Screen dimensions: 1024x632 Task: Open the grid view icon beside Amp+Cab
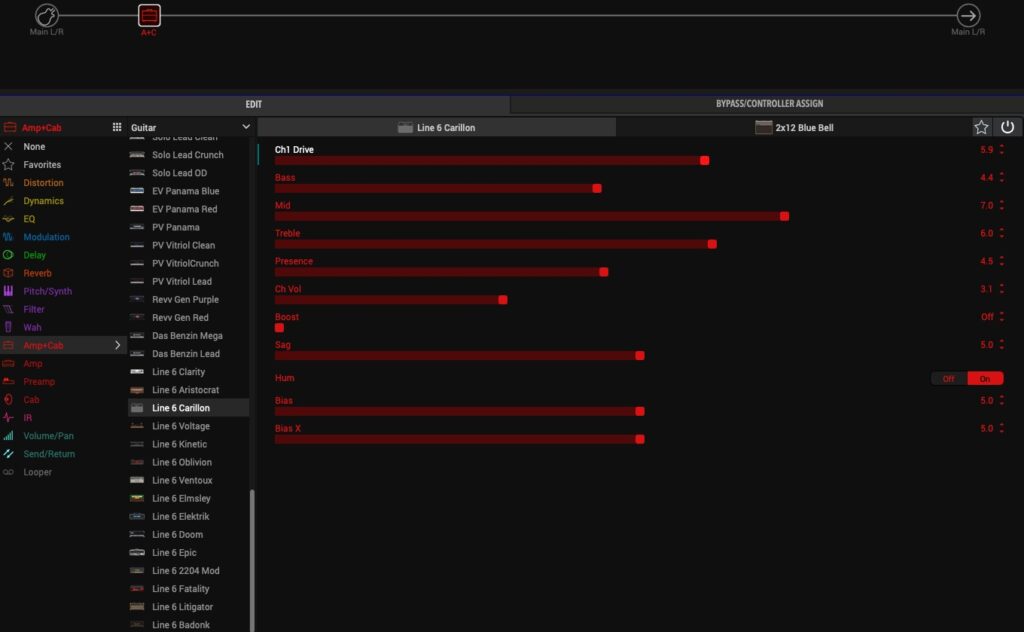pos(117,128)
